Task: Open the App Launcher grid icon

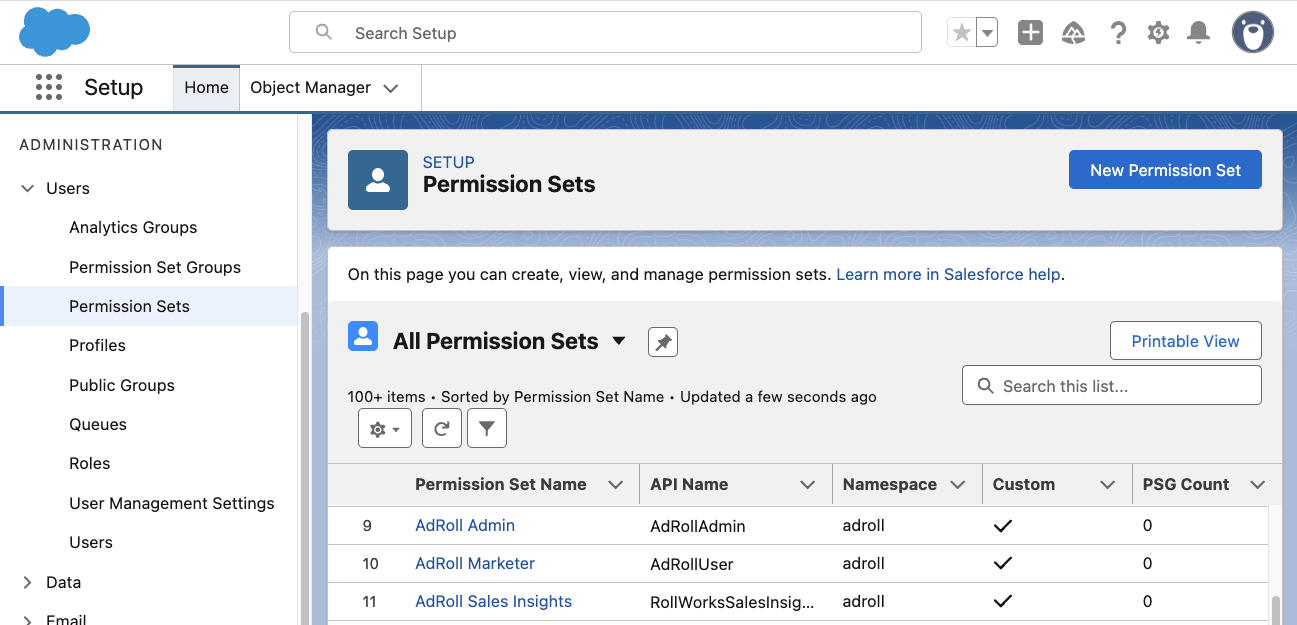Action: pos(48,87)
